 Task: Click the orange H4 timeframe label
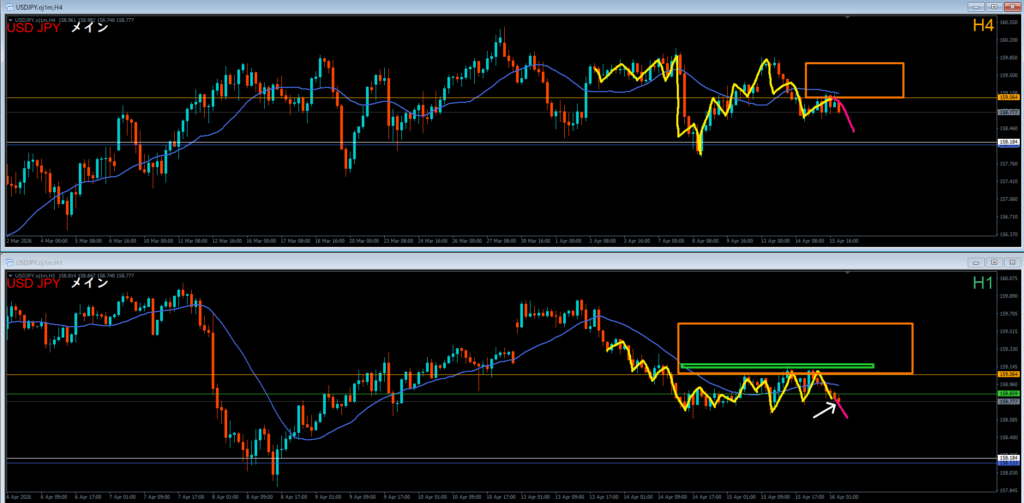[984, 25]
